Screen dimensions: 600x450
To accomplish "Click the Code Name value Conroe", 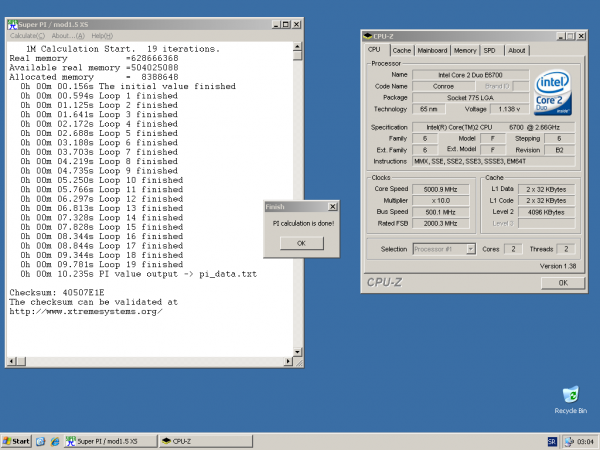I will tap(443, 86).
